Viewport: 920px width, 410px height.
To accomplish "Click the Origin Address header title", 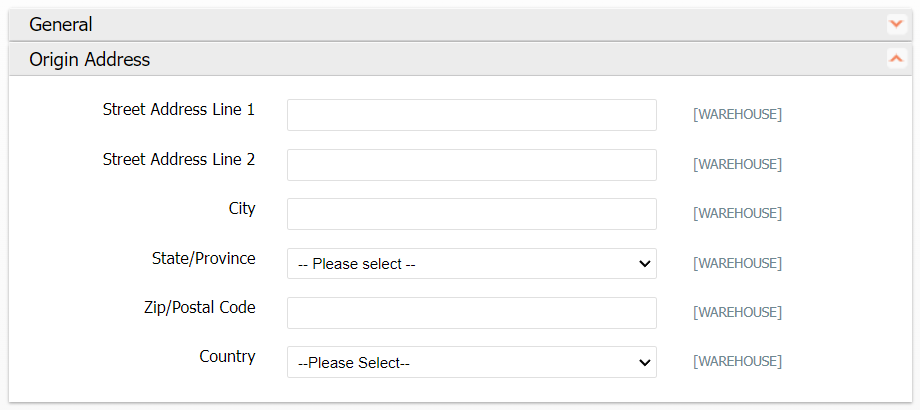I will (90, 59).
